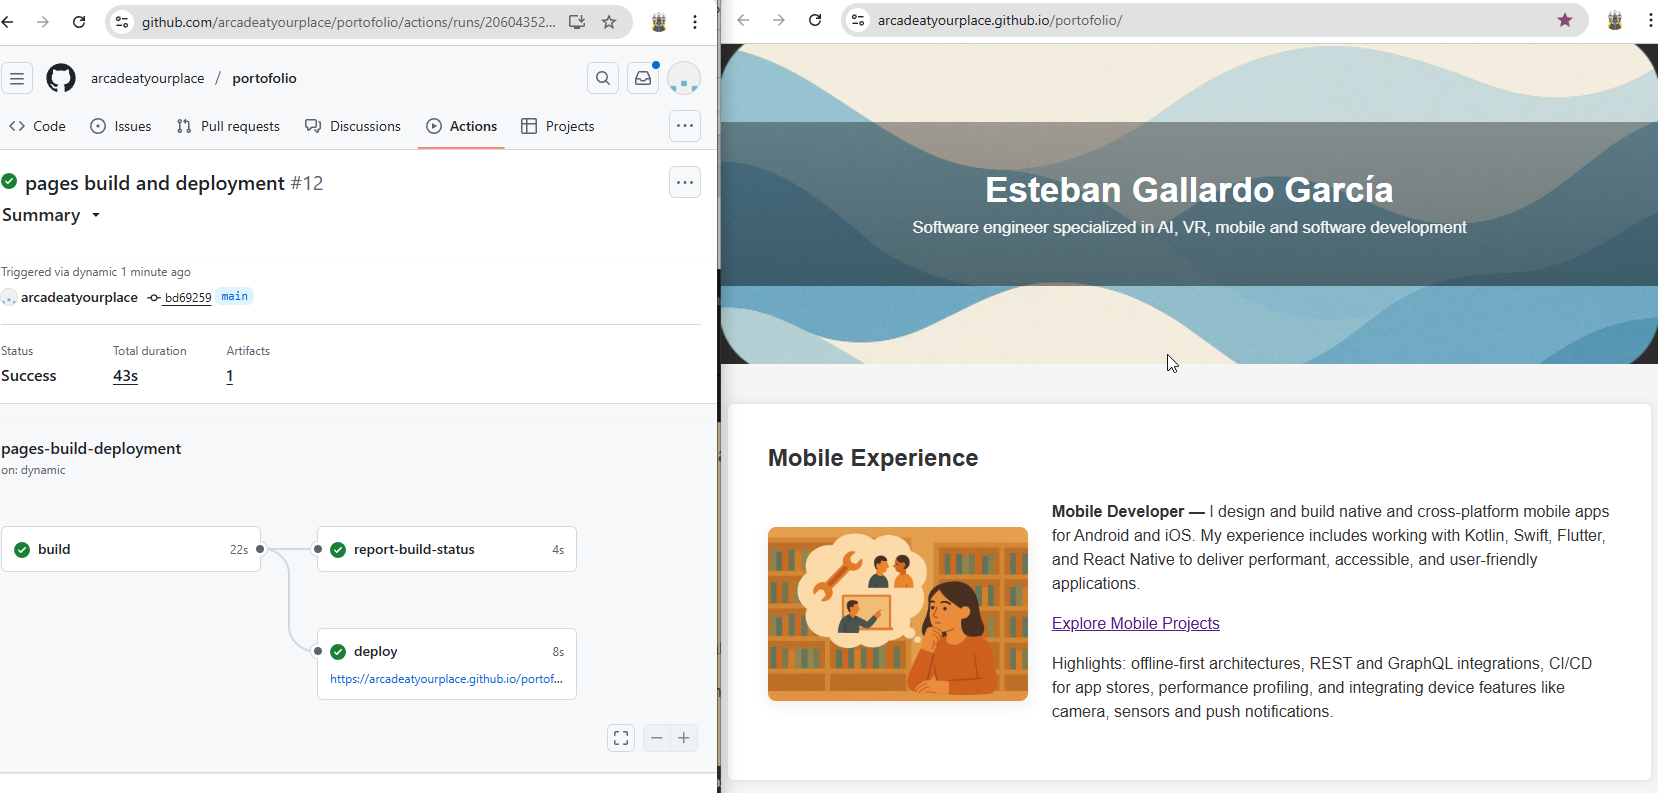
Task: Open the GitHub notifications inbox
Action: pyautogui.click(x=643, y=78)
